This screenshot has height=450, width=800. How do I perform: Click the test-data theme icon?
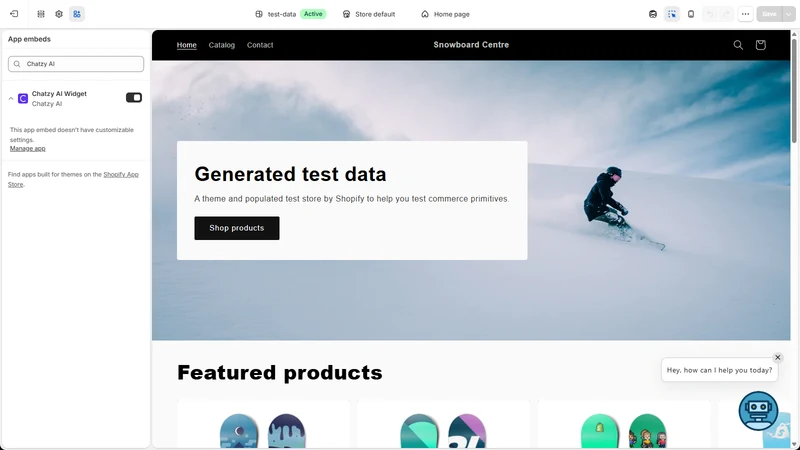pyautogui.click(x=259, y=14)
